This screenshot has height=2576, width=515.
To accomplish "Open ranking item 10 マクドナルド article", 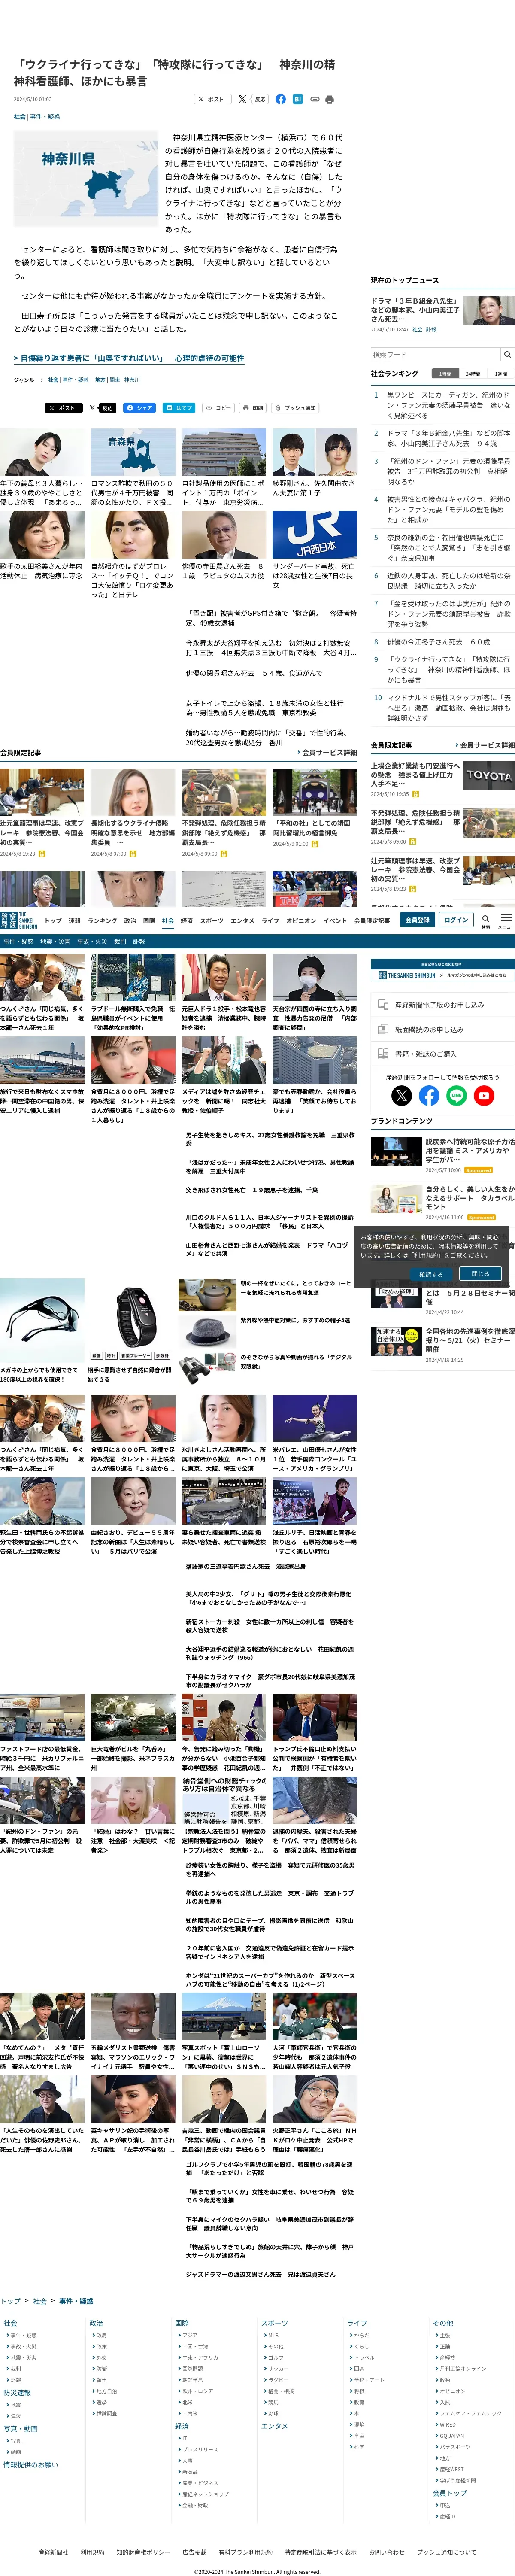I will click(x=449, y=708).
